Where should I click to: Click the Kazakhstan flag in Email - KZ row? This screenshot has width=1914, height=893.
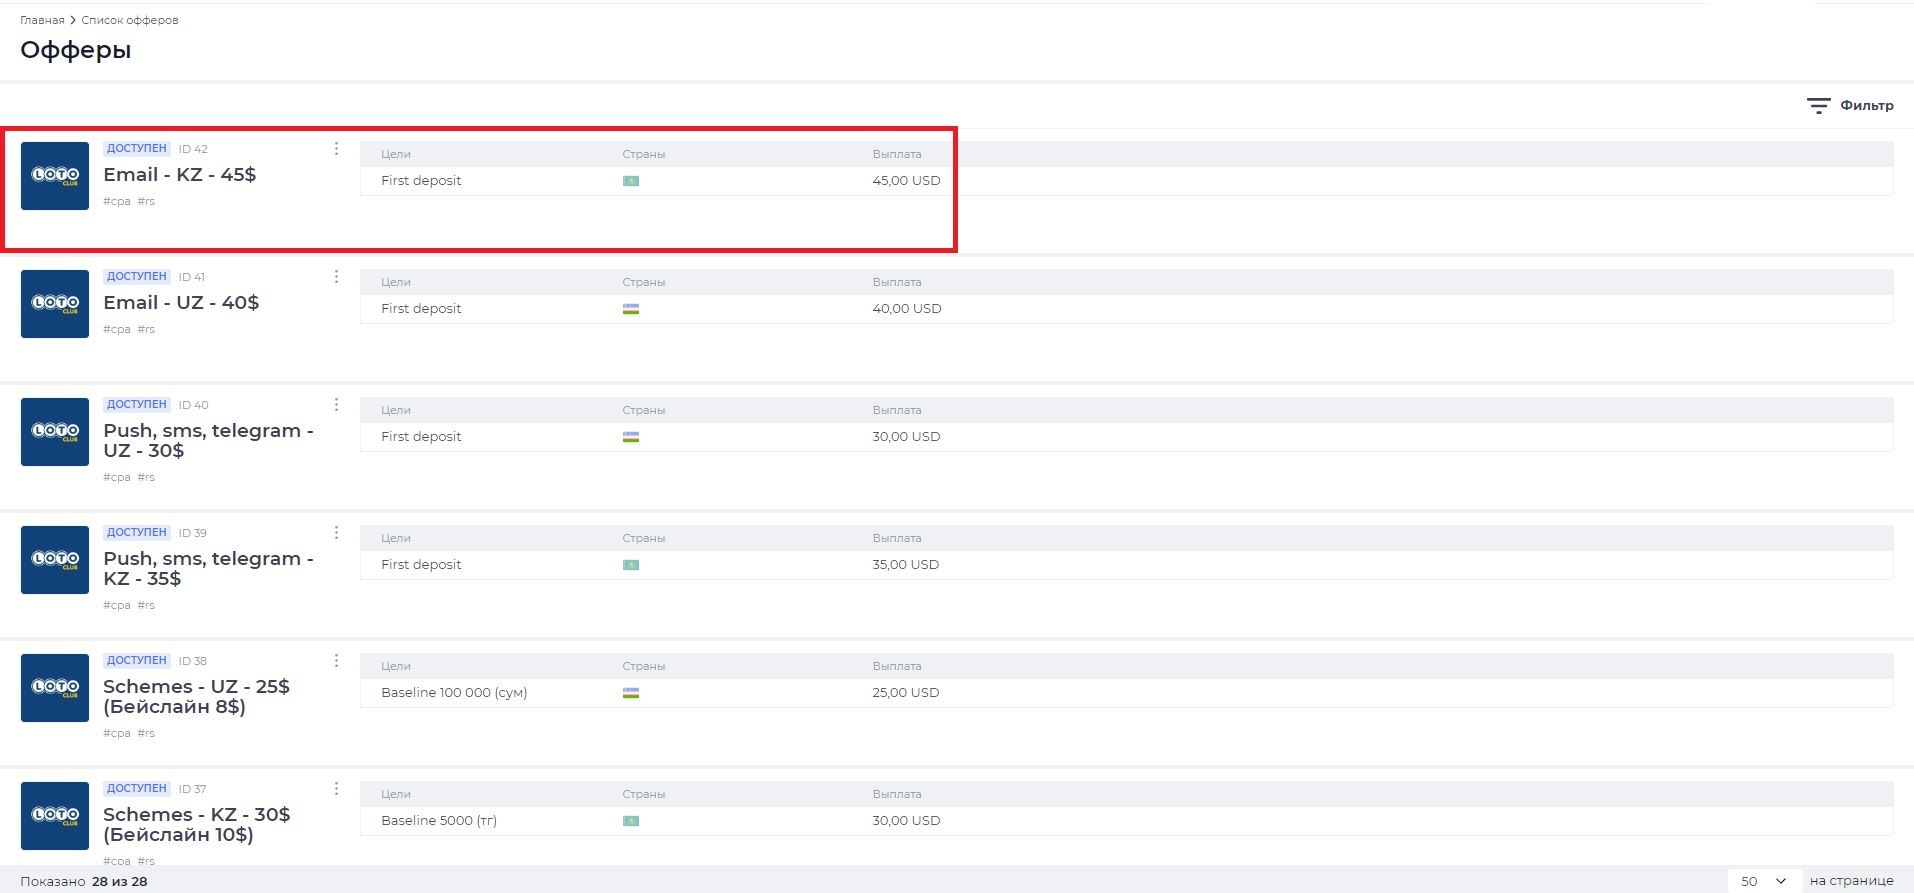click(631, 181)
